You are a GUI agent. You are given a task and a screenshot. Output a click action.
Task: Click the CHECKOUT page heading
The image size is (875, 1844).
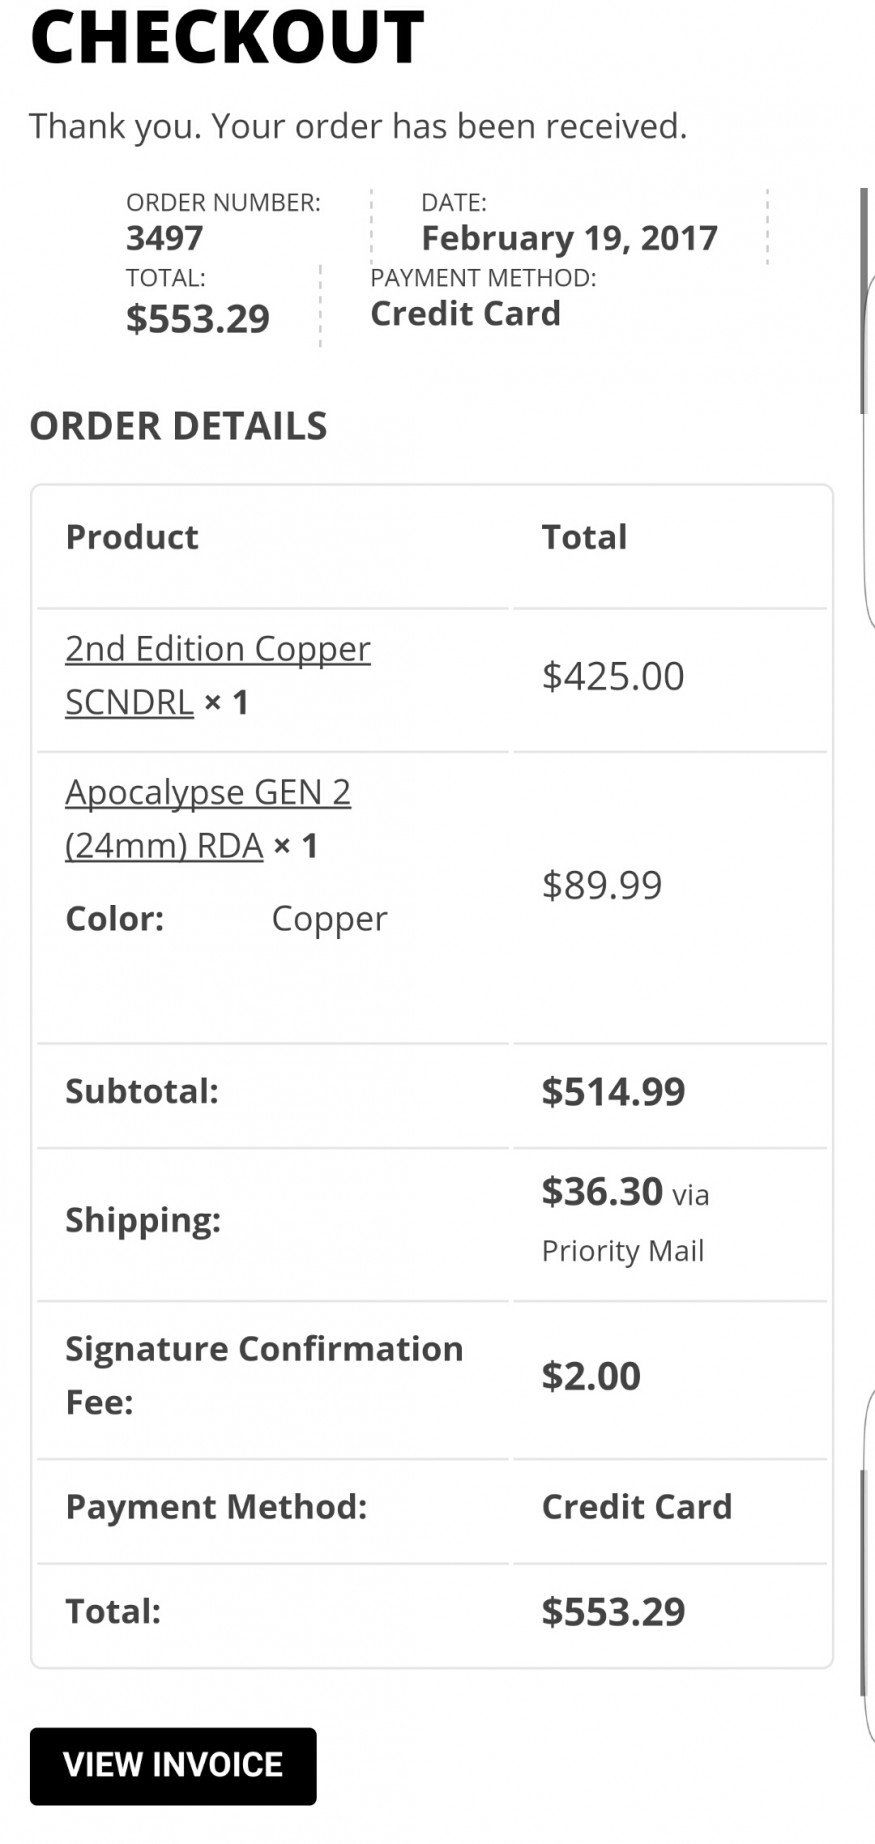point(228,38)
